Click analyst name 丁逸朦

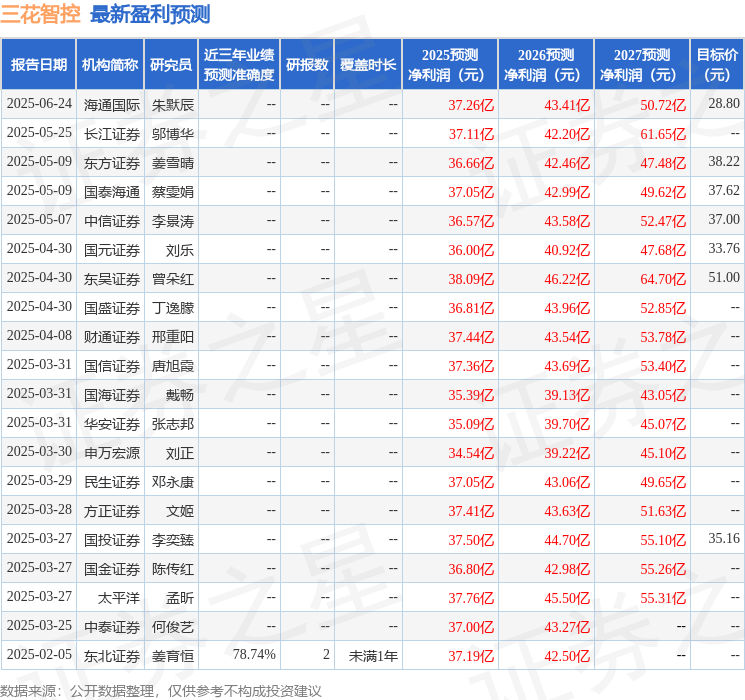pos(173,308)
